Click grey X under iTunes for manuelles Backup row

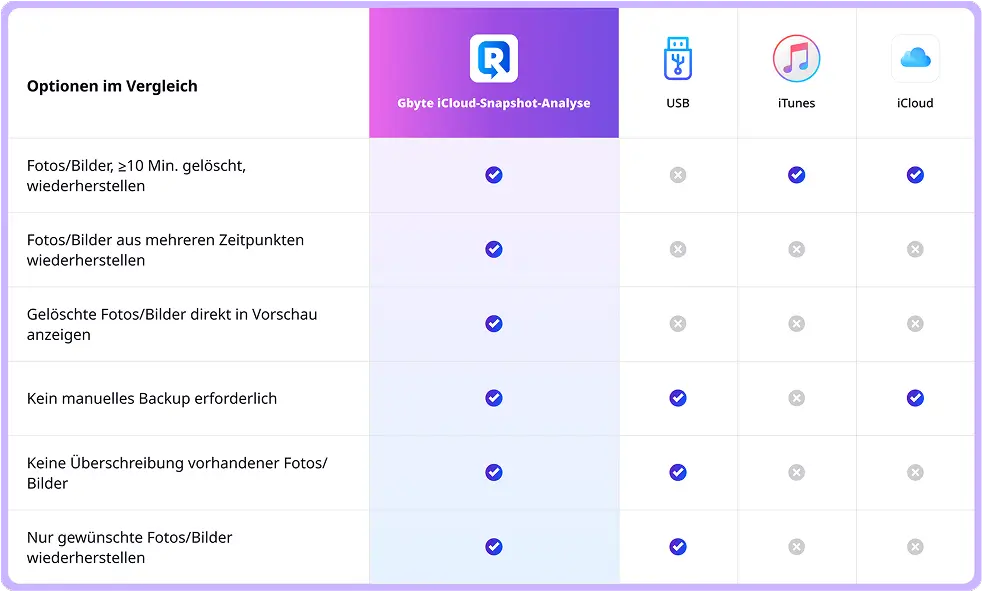coord(796,398)
